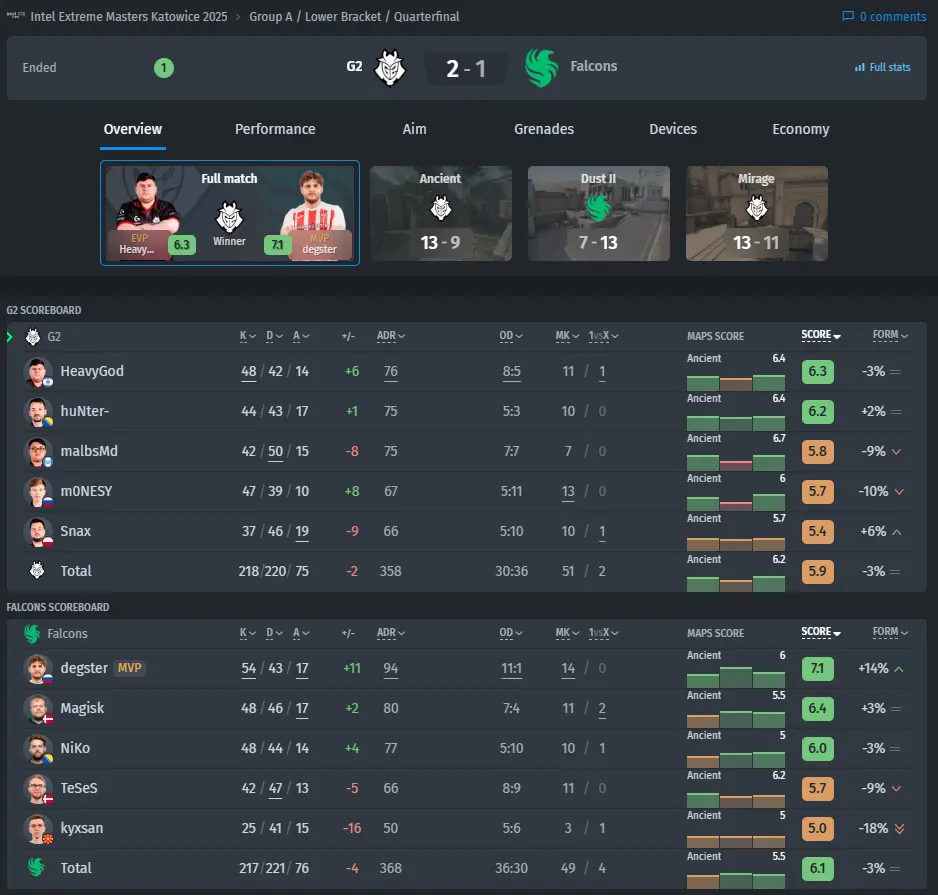
Task: Sort Falcons scoreboard by 1vsX column
Action: pyautogui.click(x=603, y=633)
